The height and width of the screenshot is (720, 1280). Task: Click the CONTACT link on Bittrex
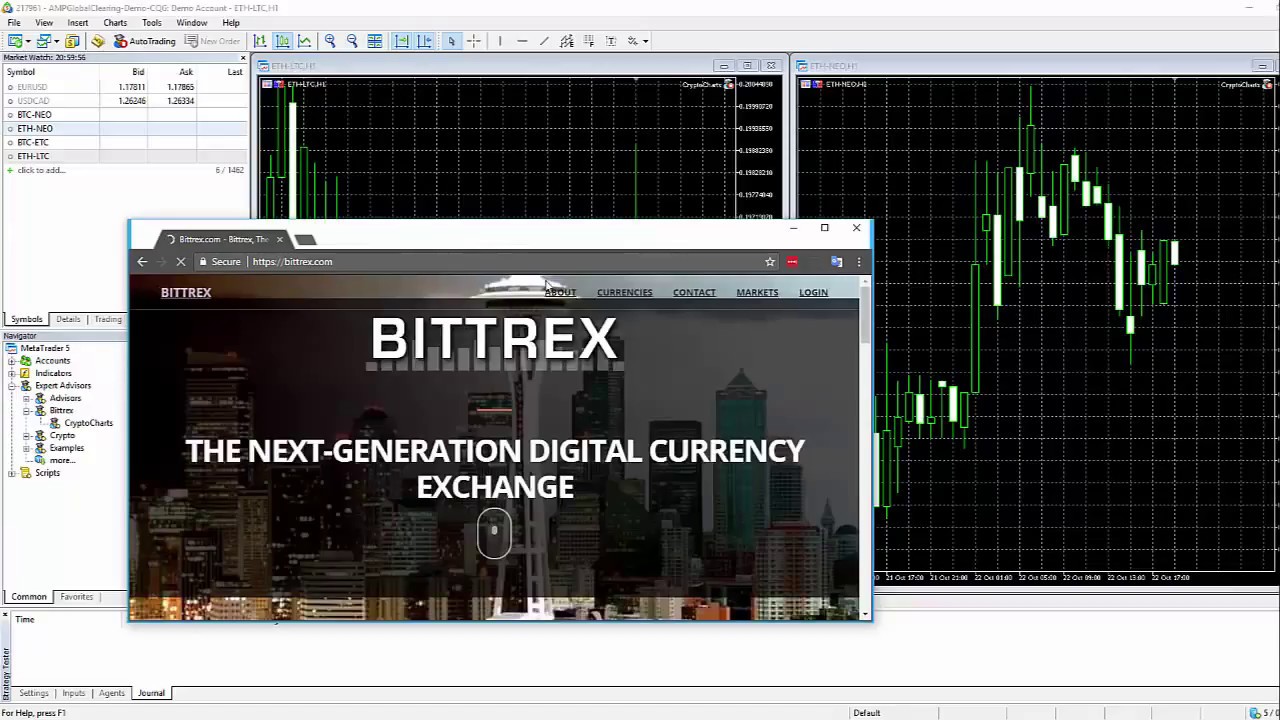coord(694,293)
